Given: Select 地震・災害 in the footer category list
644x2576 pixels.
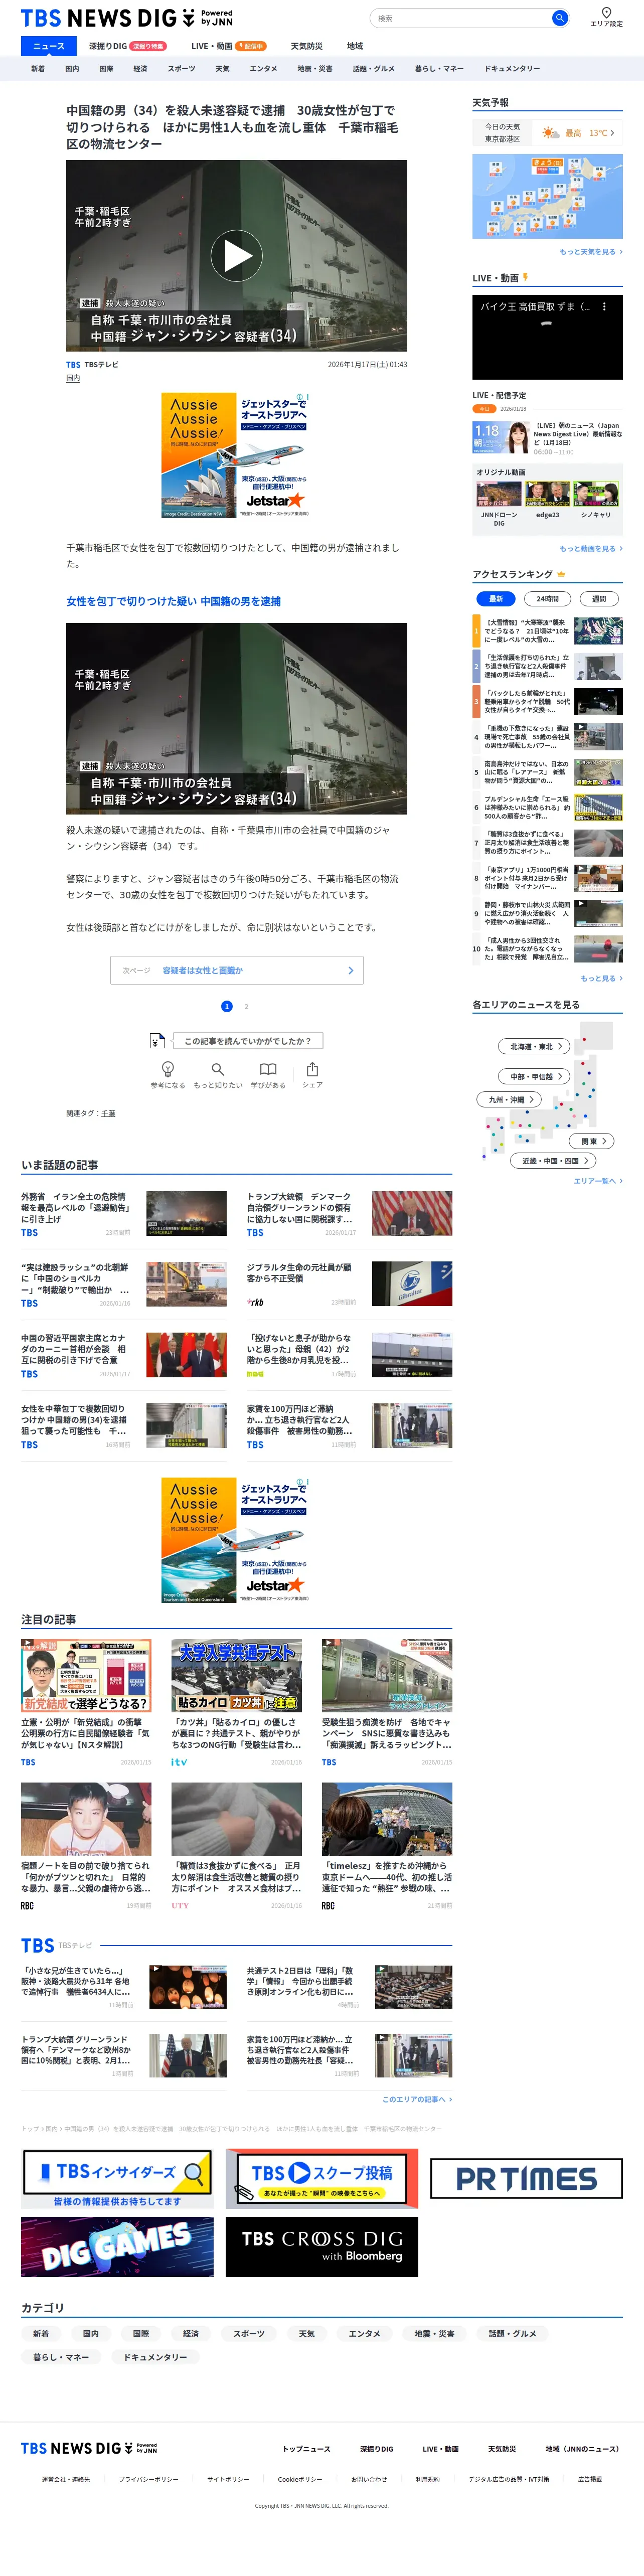Looking at the screenshot, I should [435, 2333].
